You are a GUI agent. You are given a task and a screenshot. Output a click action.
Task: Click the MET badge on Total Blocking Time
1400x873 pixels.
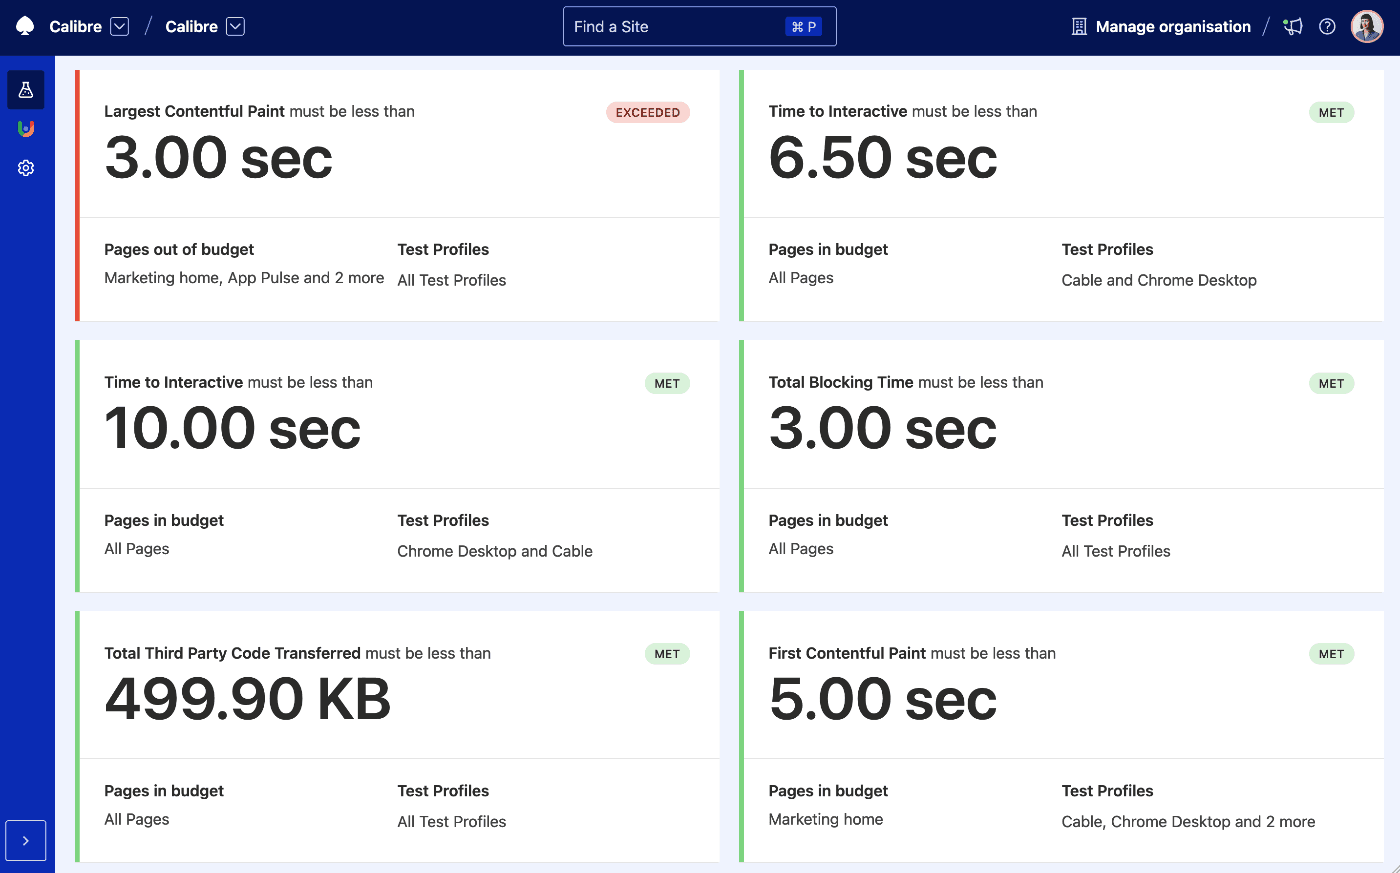coord(1331,383)
